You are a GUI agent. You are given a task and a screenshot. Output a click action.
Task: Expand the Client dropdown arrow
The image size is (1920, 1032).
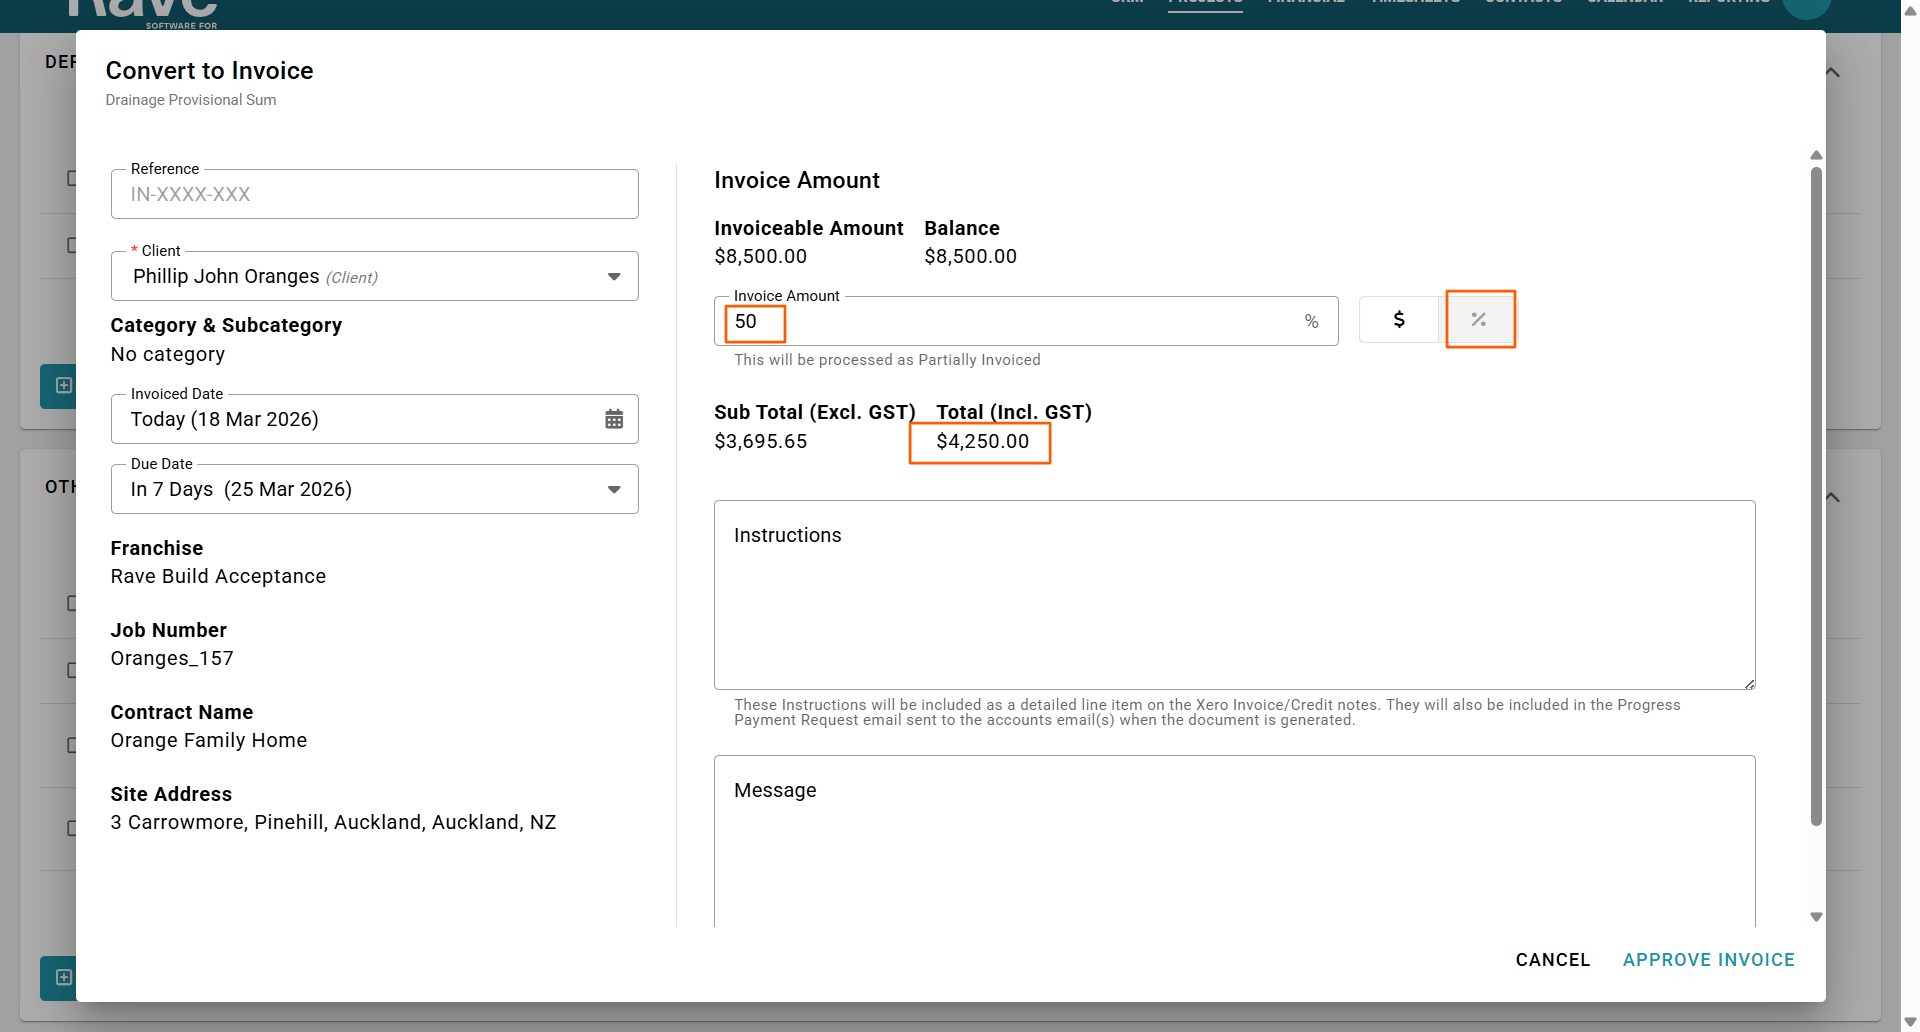coord(614,277)
